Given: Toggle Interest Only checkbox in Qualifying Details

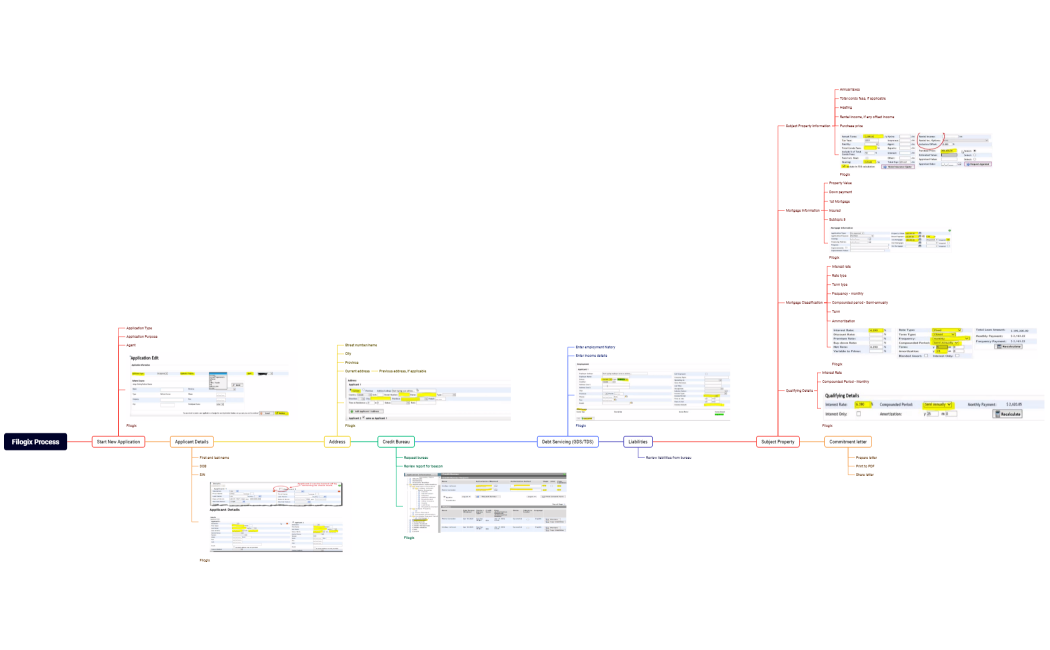Looking at the screenshot, I should coord(858,413).
